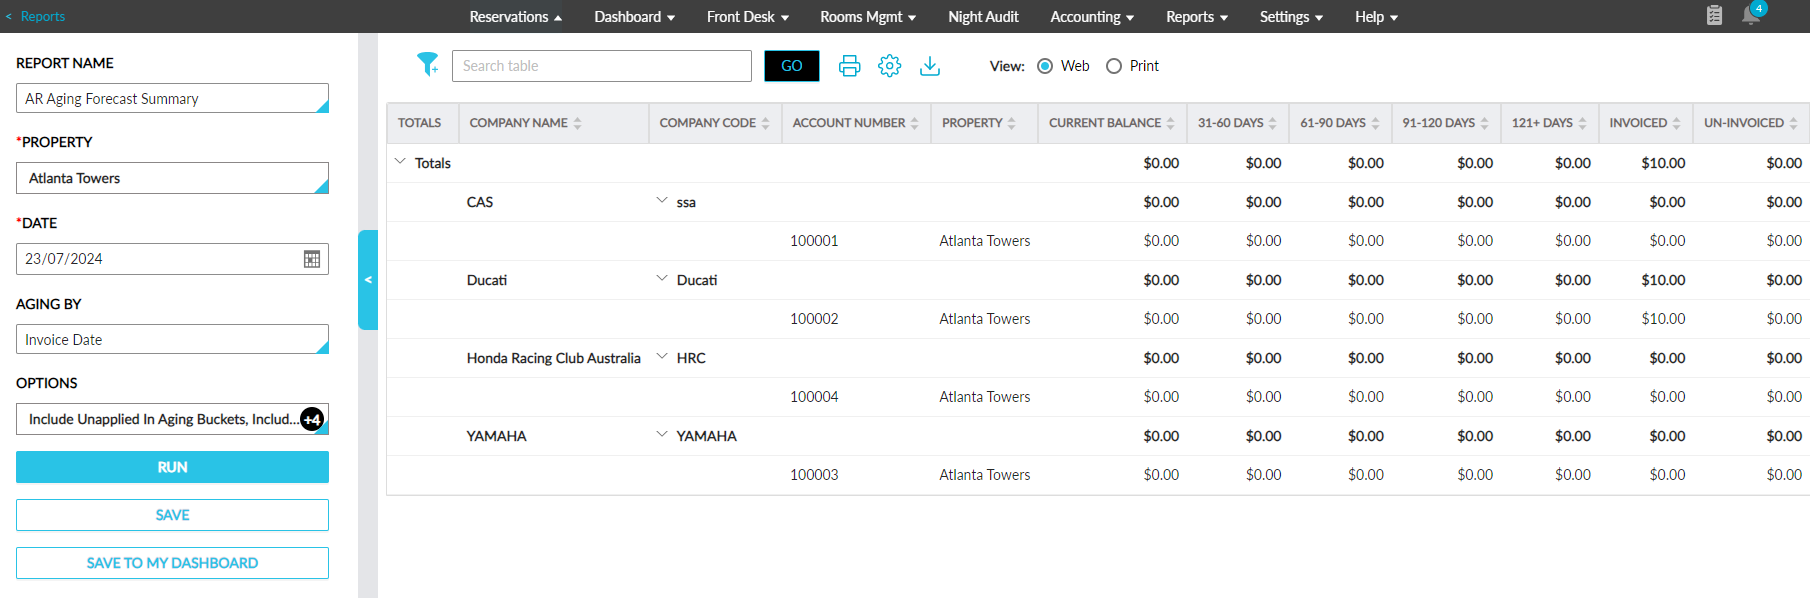1810x598 pixels.
Task: Collapse the CAS company row
Action: 662,200
